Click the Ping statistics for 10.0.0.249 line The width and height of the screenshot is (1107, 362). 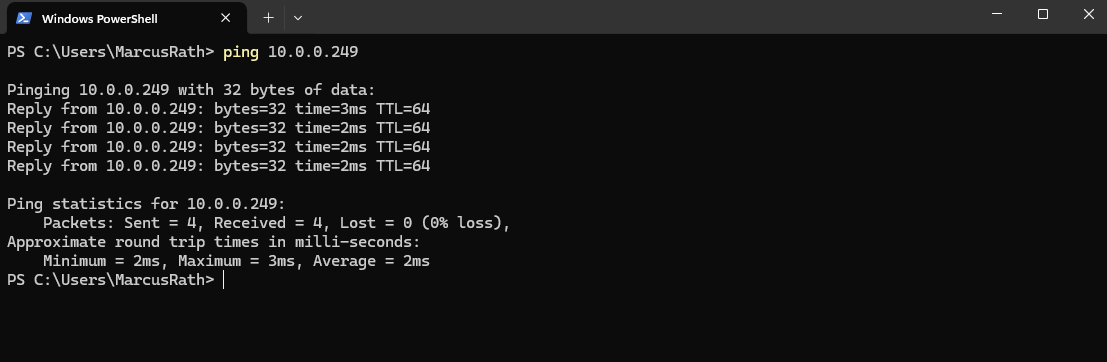pyautogui.click(x=146, y=205)
